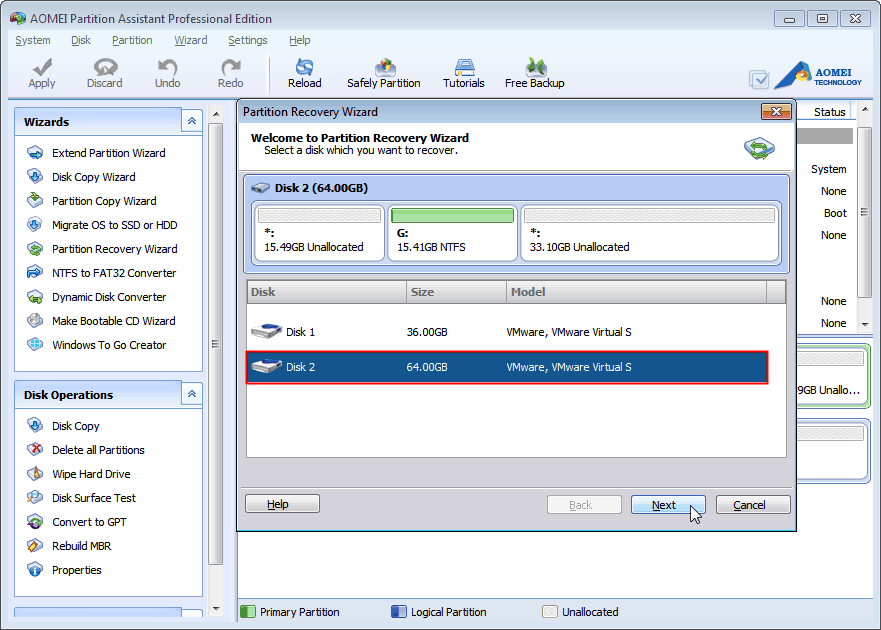Collapse the Disk Operations panel
The height and width of the screenshot is (630, 881).
pos(191,393)
